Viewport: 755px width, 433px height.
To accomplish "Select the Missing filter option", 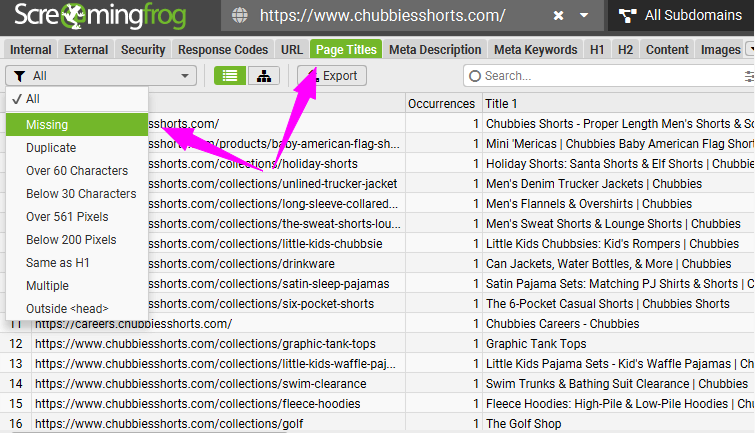I will coord(47,124).
